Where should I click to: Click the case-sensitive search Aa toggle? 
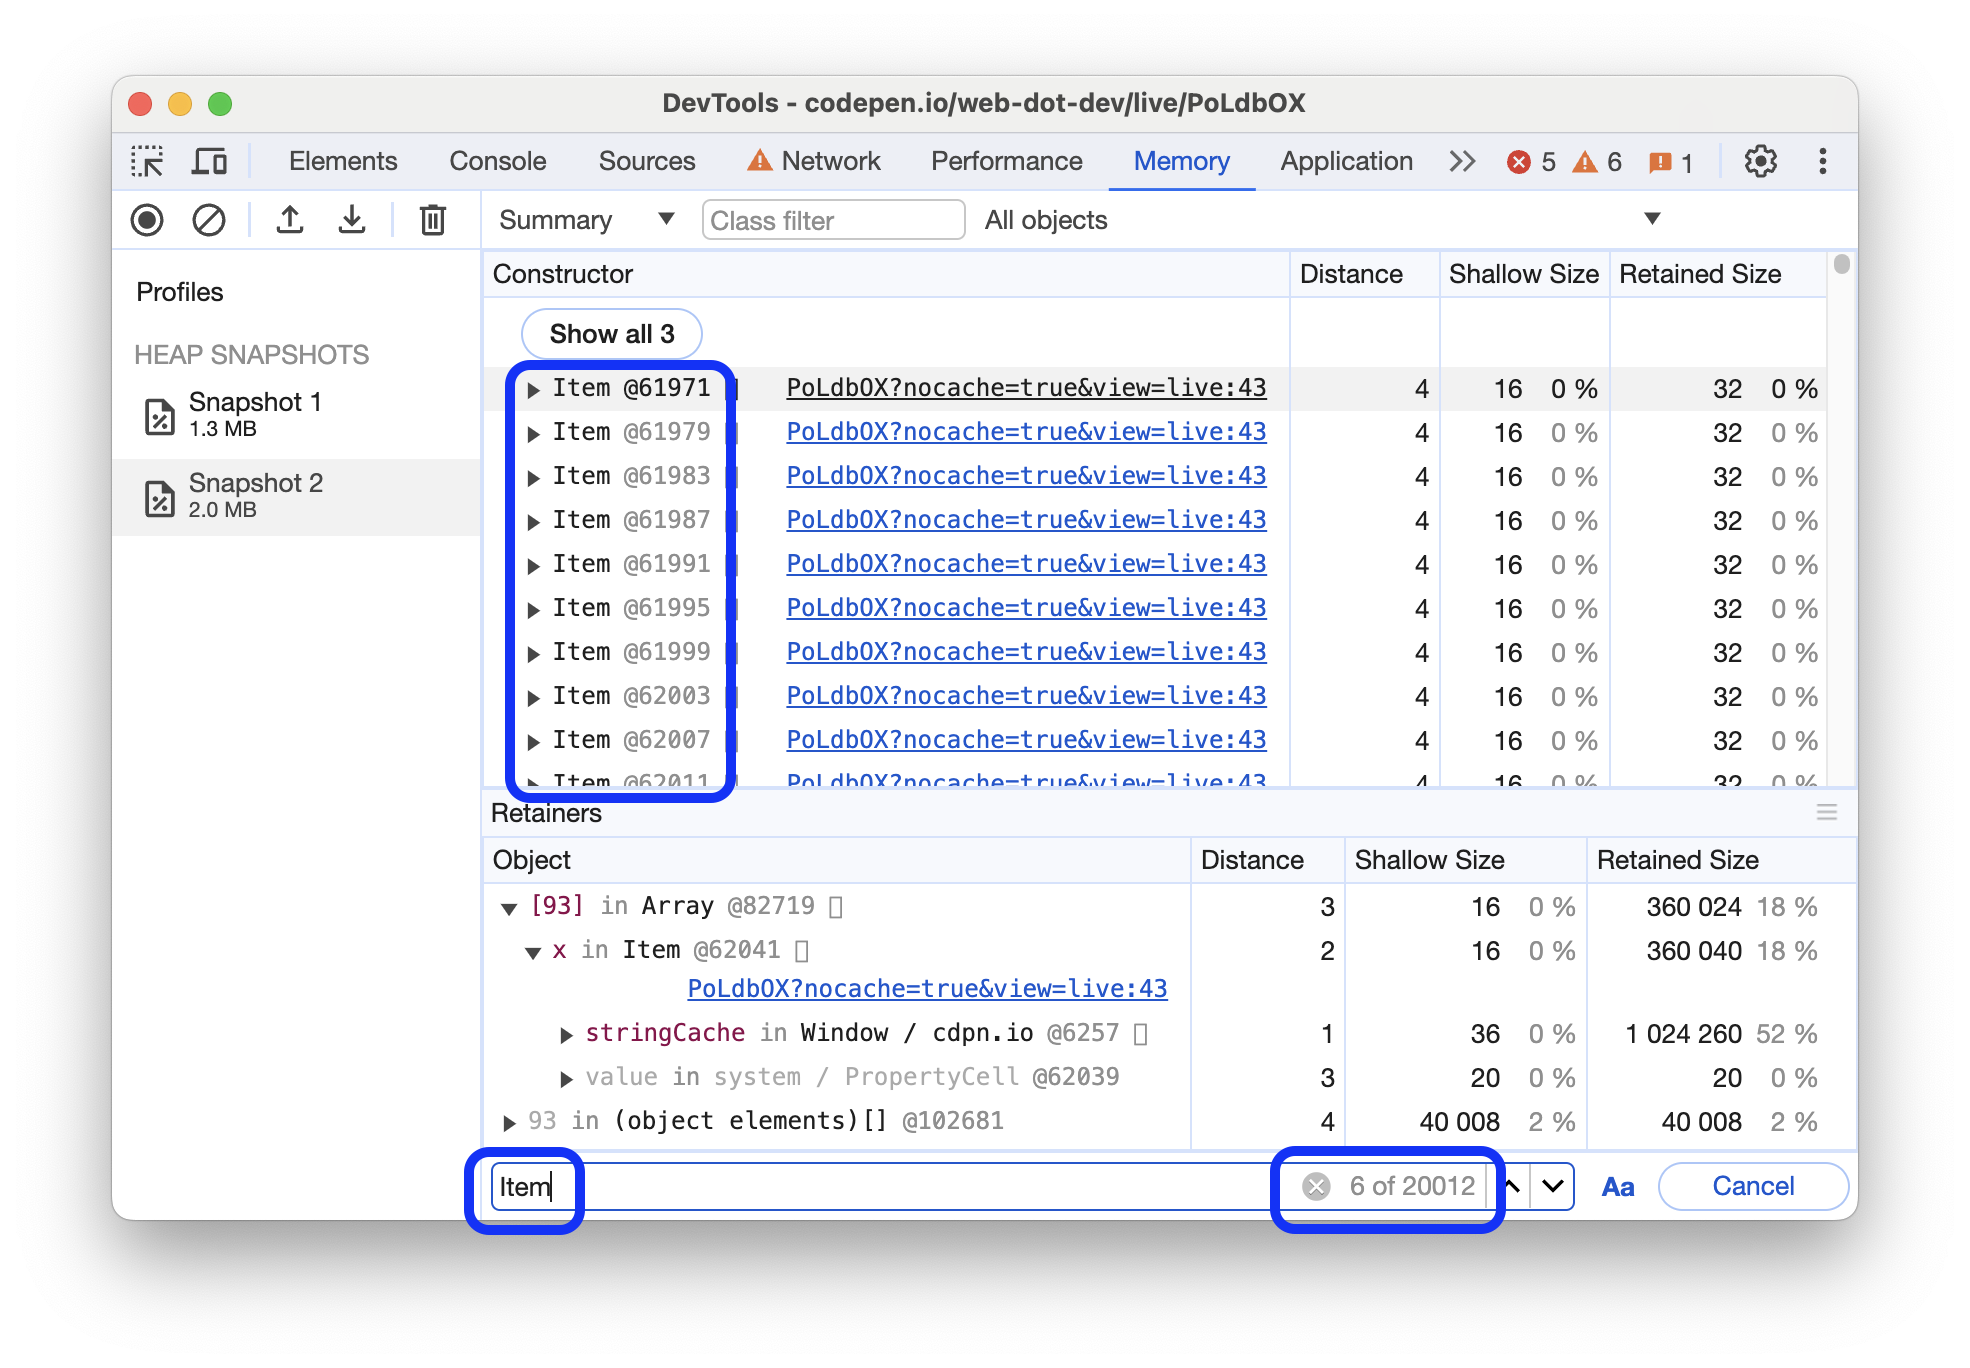tap(1615, 1185)
